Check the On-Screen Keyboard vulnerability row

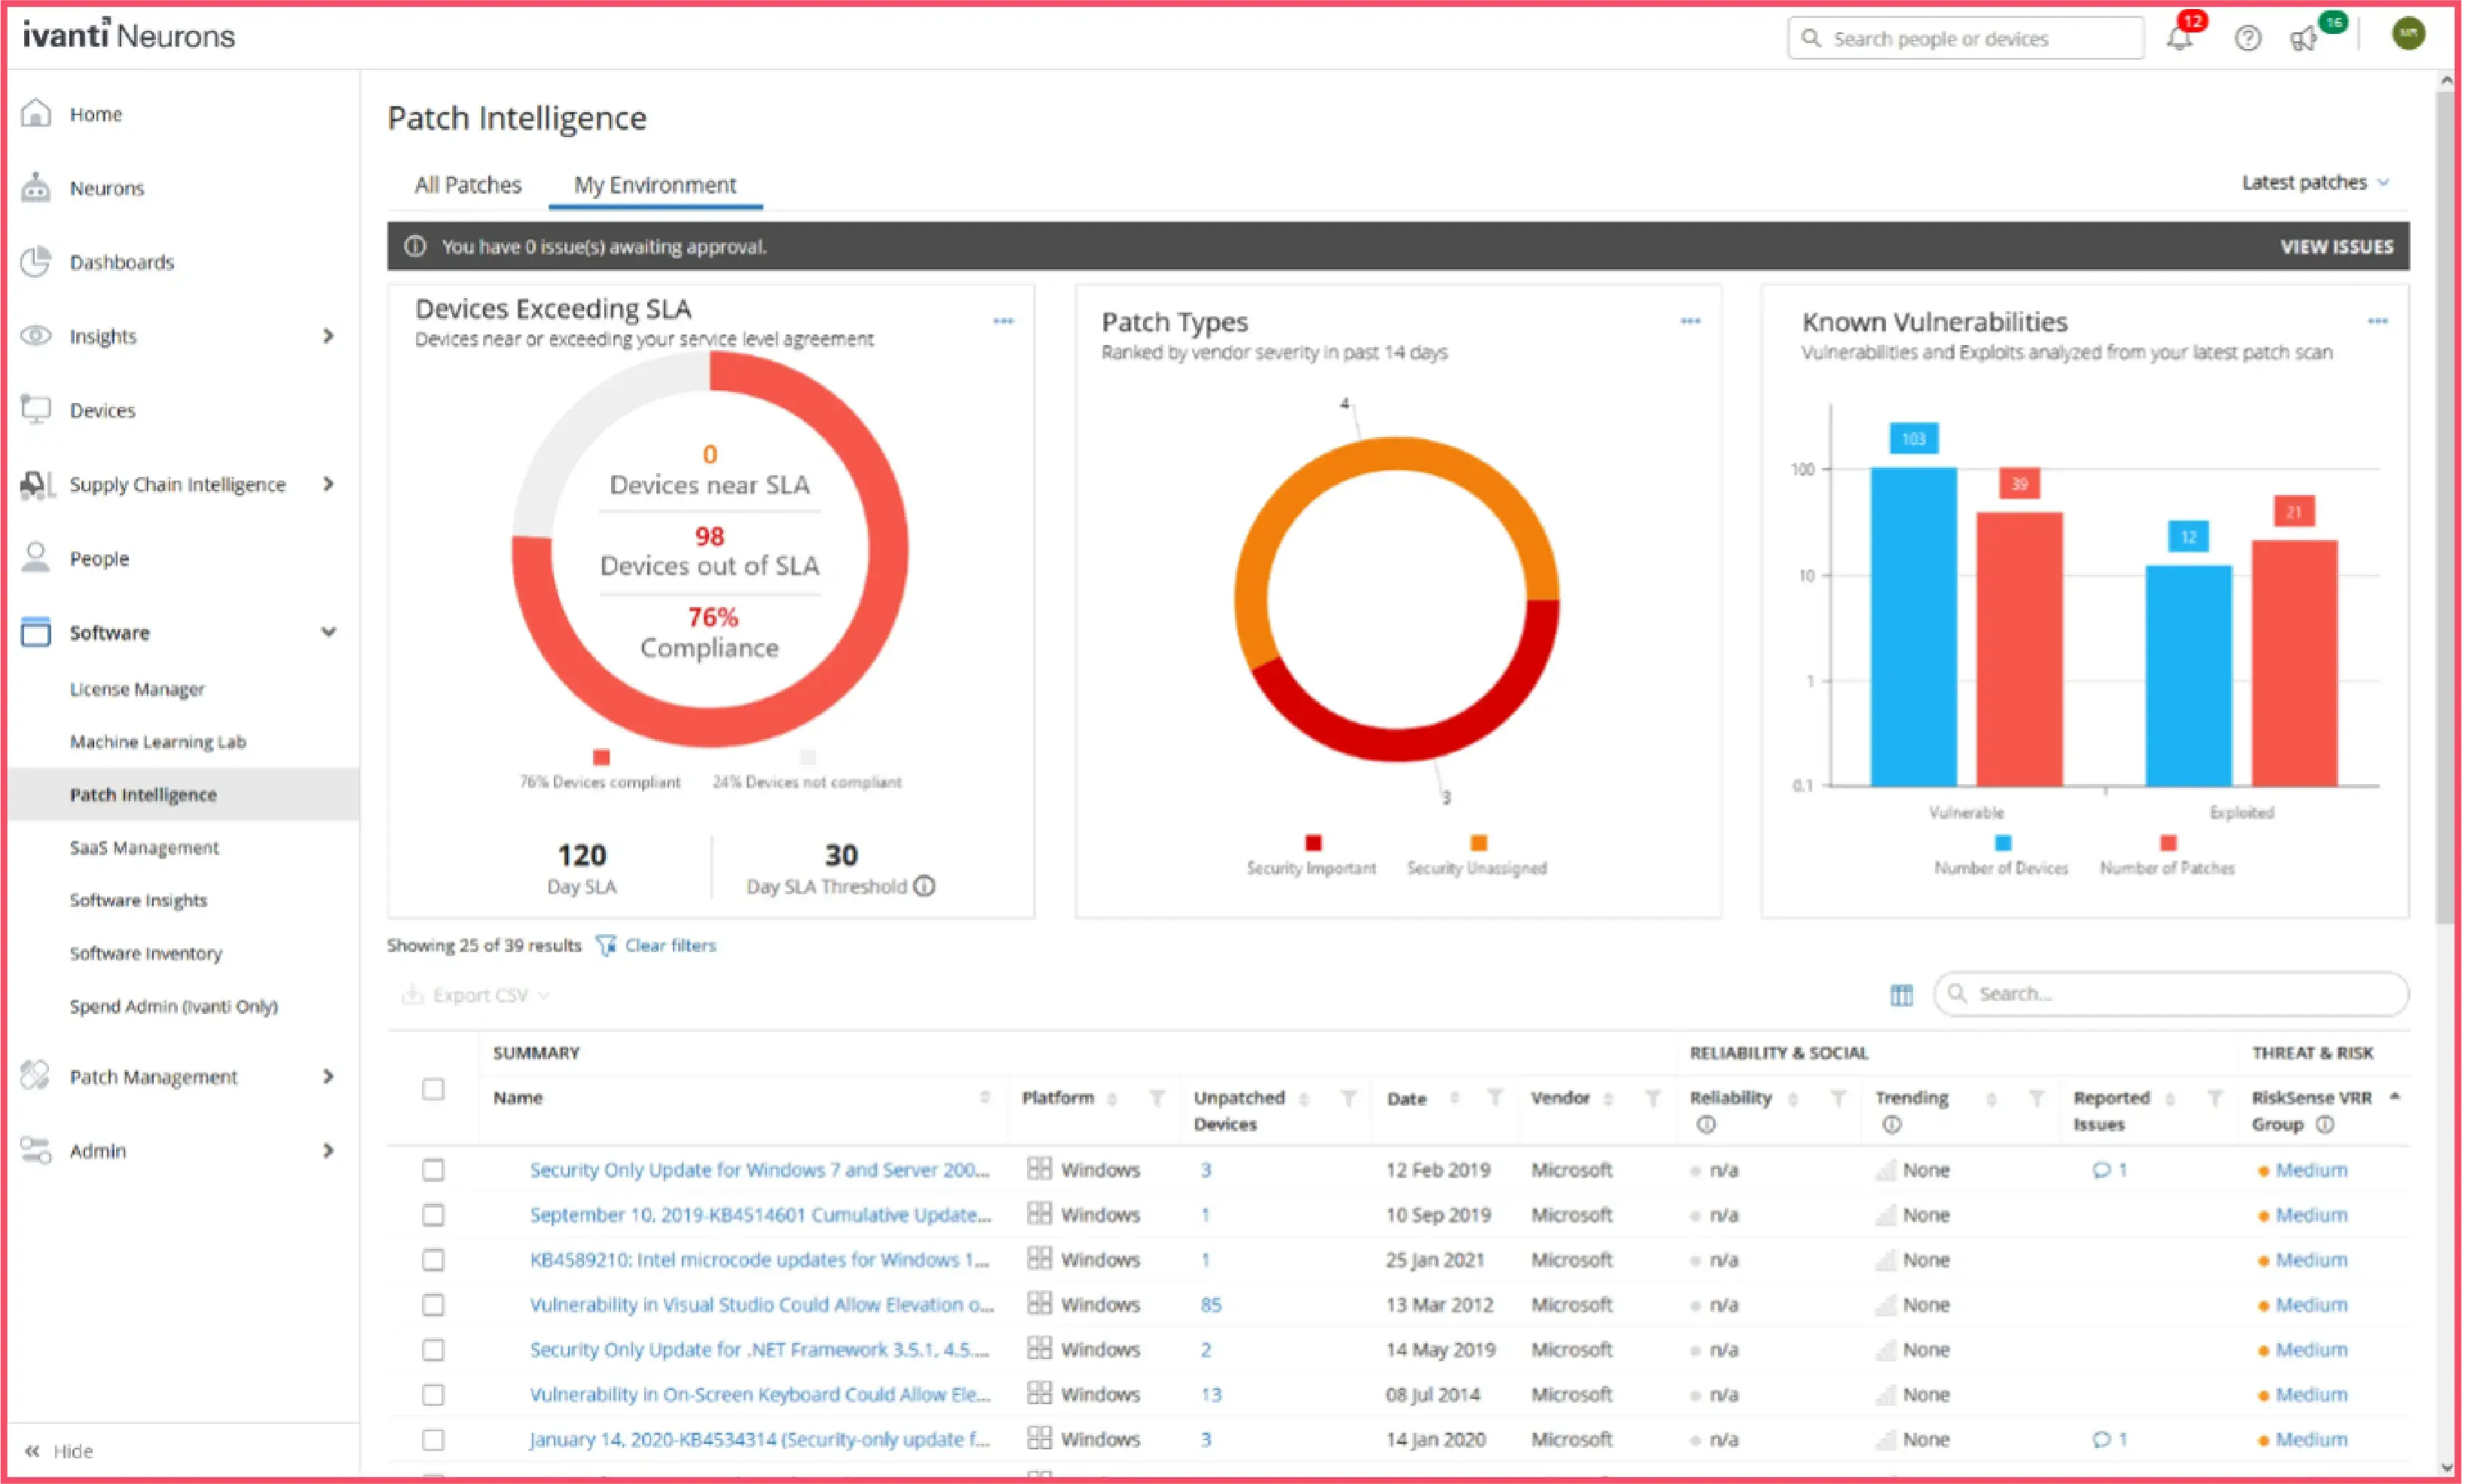click(x=433, y=1394)
